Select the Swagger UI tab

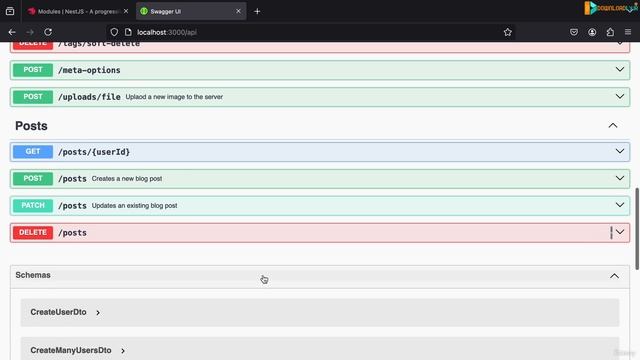[191, 11]
